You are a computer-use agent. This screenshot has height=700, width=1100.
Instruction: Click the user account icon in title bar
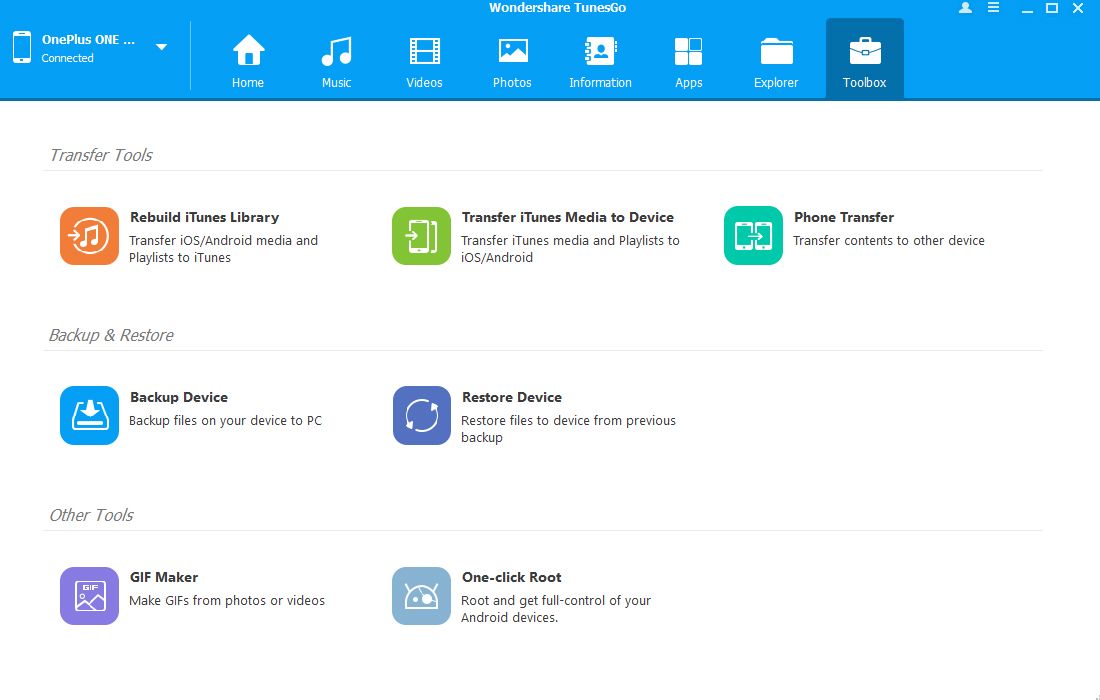(965, 8)
